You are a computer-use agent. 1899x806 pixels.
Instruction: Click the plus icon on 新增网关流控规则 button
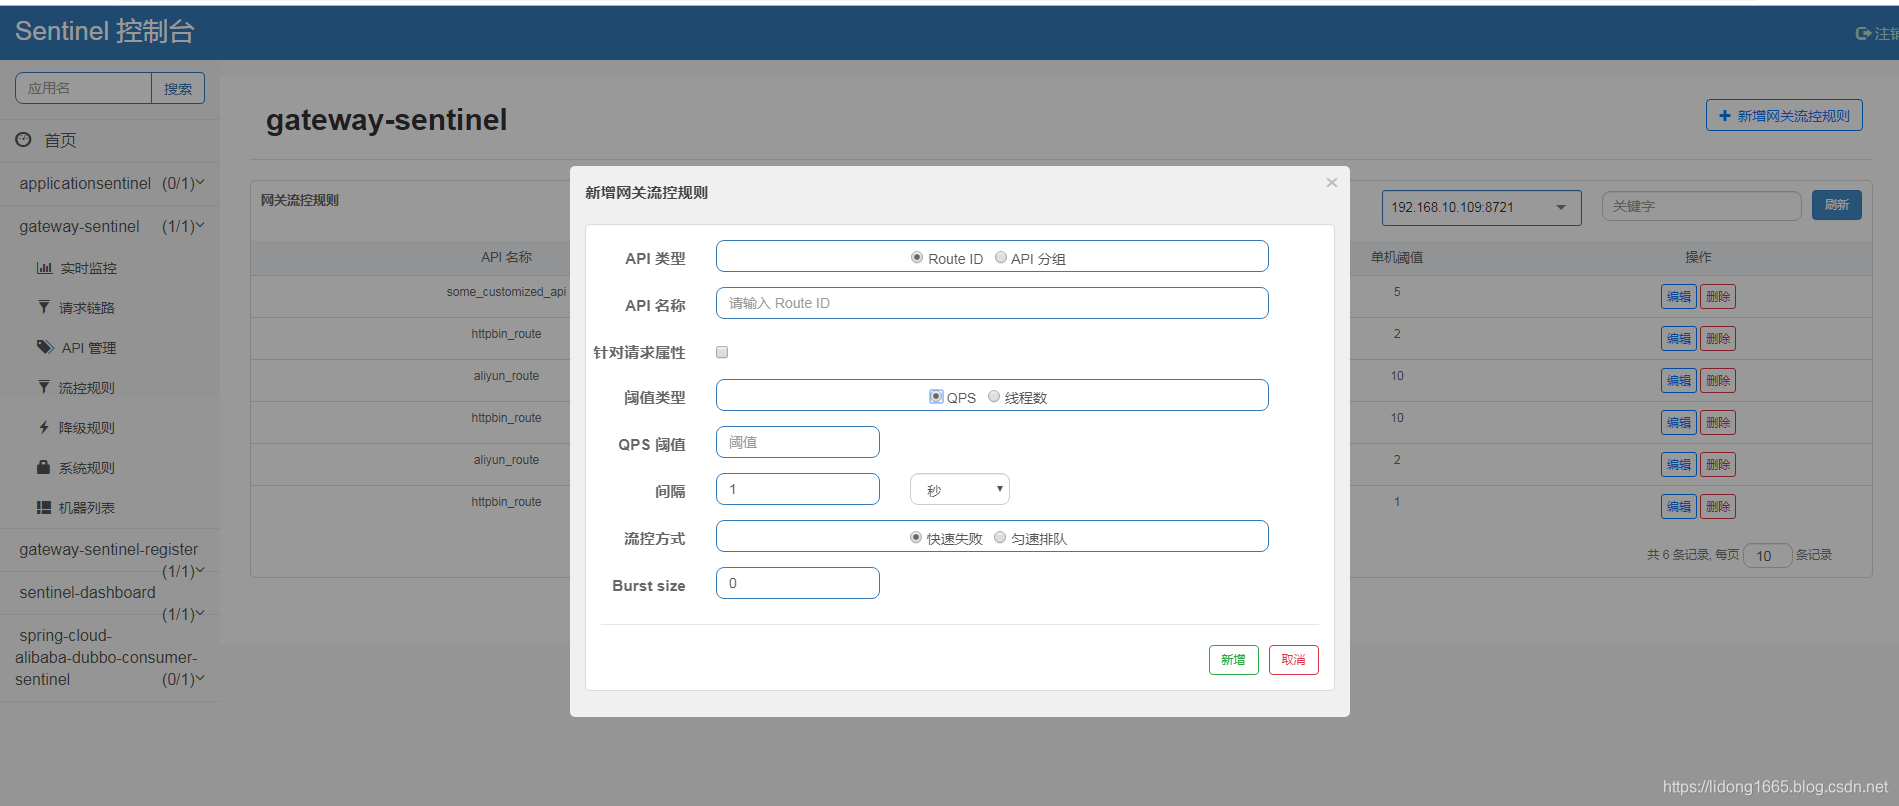(x=1725, y=116)
